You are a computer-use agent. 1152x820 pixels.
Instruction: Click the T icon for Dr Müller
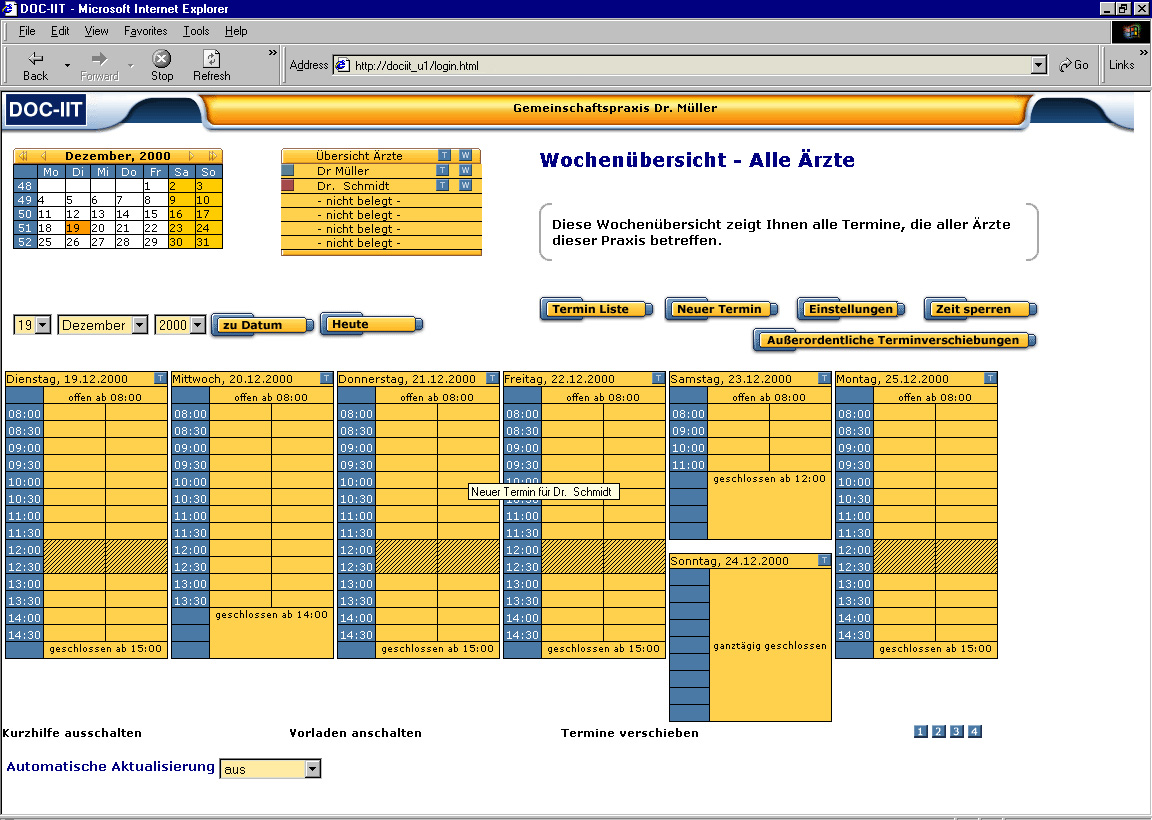coord(442,170)
